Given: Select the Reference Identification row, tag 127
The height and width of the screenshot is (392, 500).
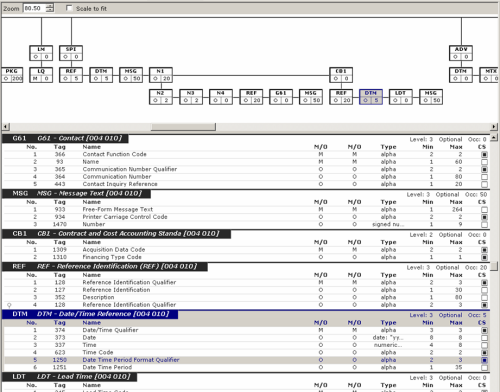Looking at the screenshot, I should click(246, 290).
